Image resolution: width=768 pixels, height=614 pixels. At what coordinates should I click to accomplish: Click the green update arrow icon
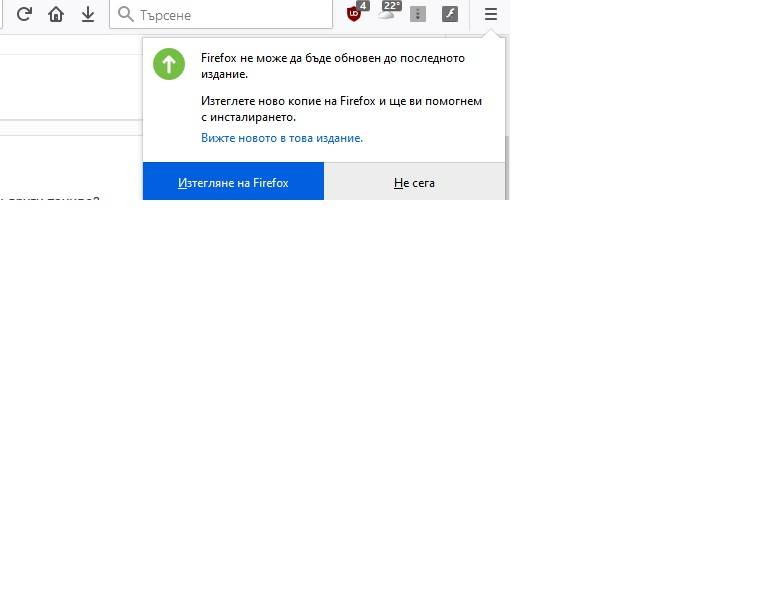click(x=169, y=64)
